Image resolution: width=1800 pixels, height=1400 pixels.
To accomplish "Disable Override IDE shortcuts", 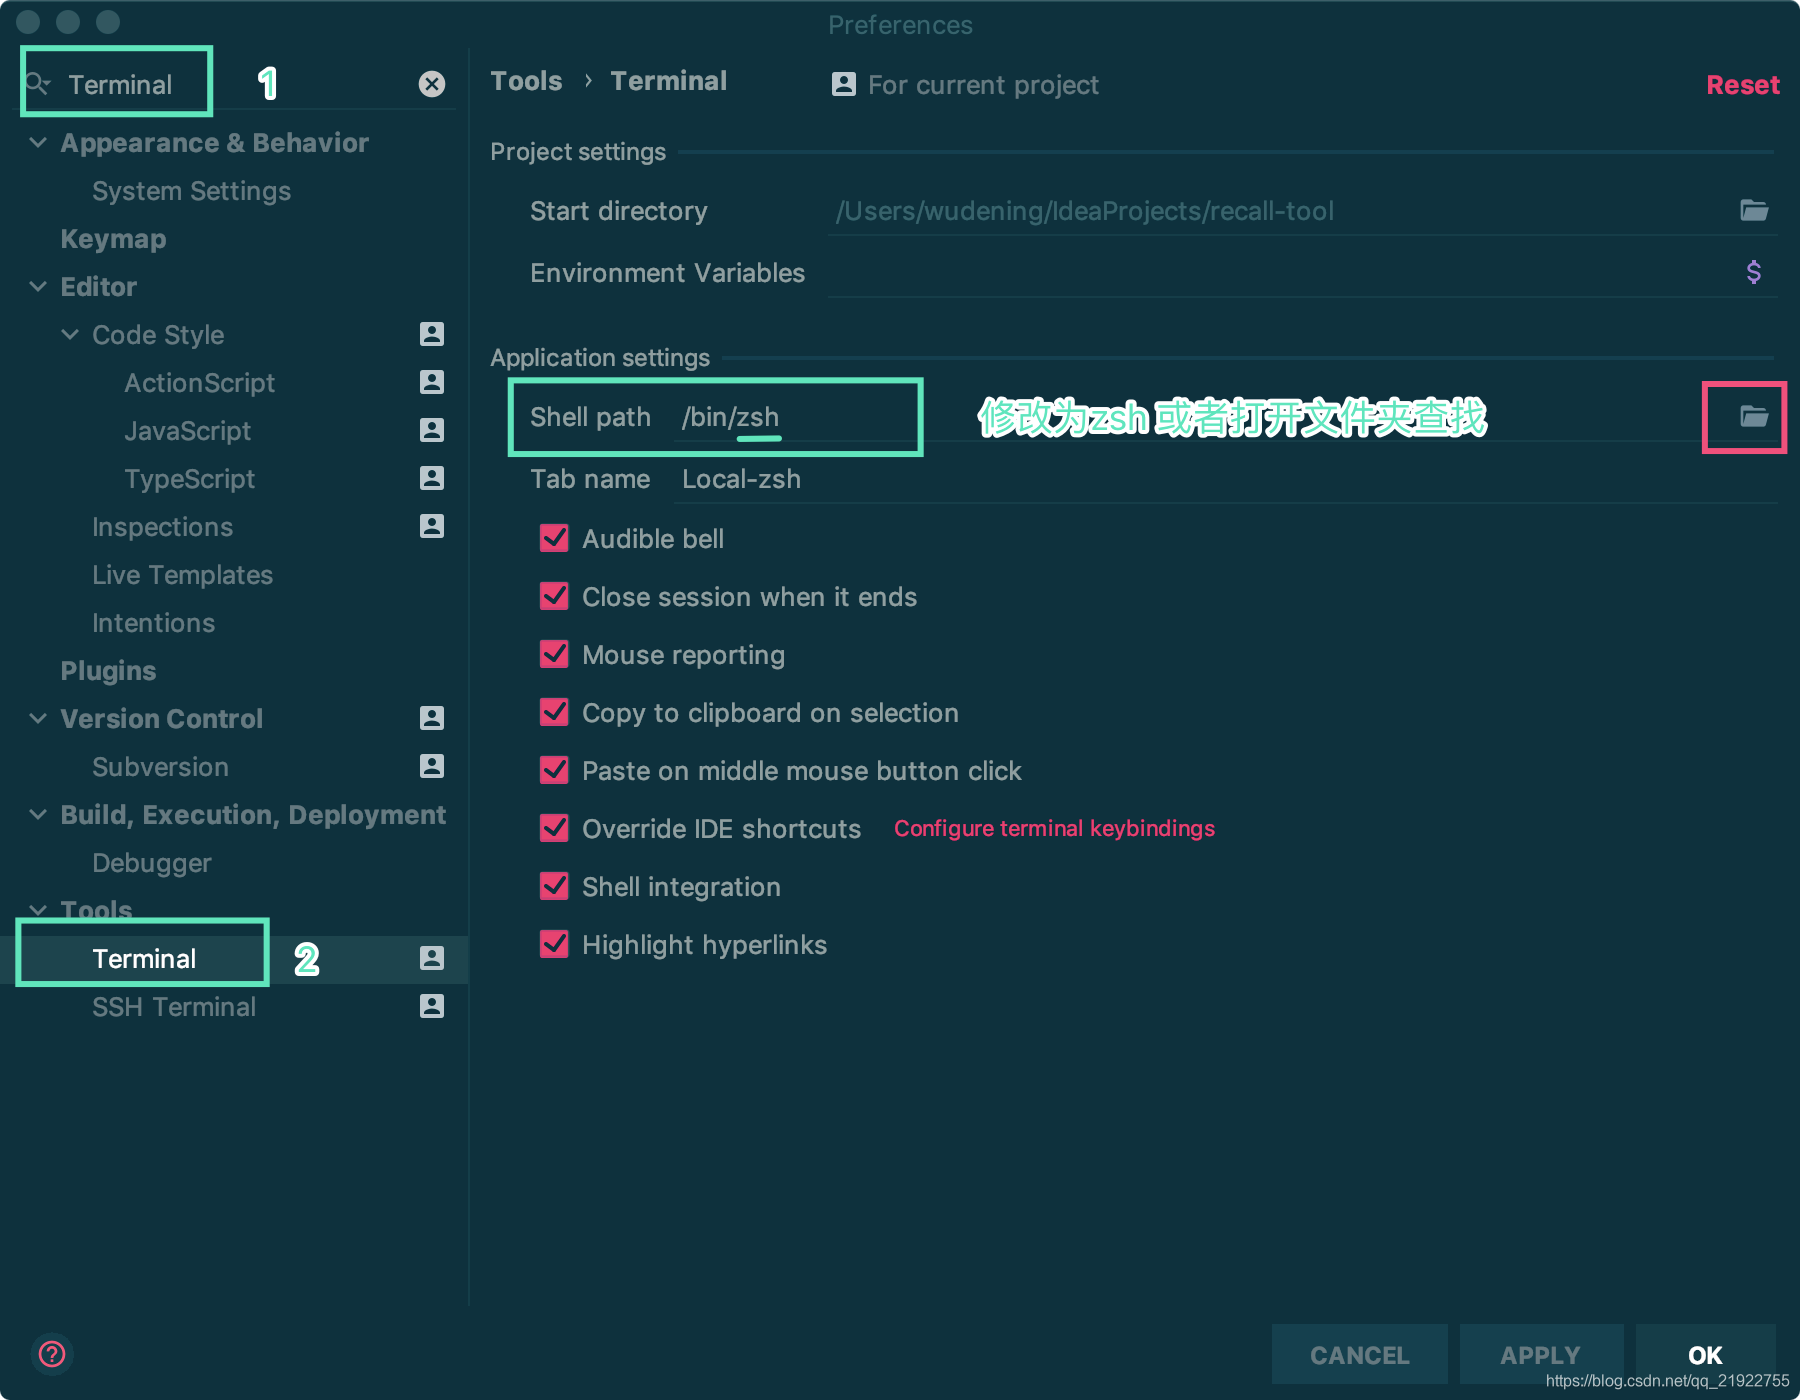I will (x=554, y=828).
